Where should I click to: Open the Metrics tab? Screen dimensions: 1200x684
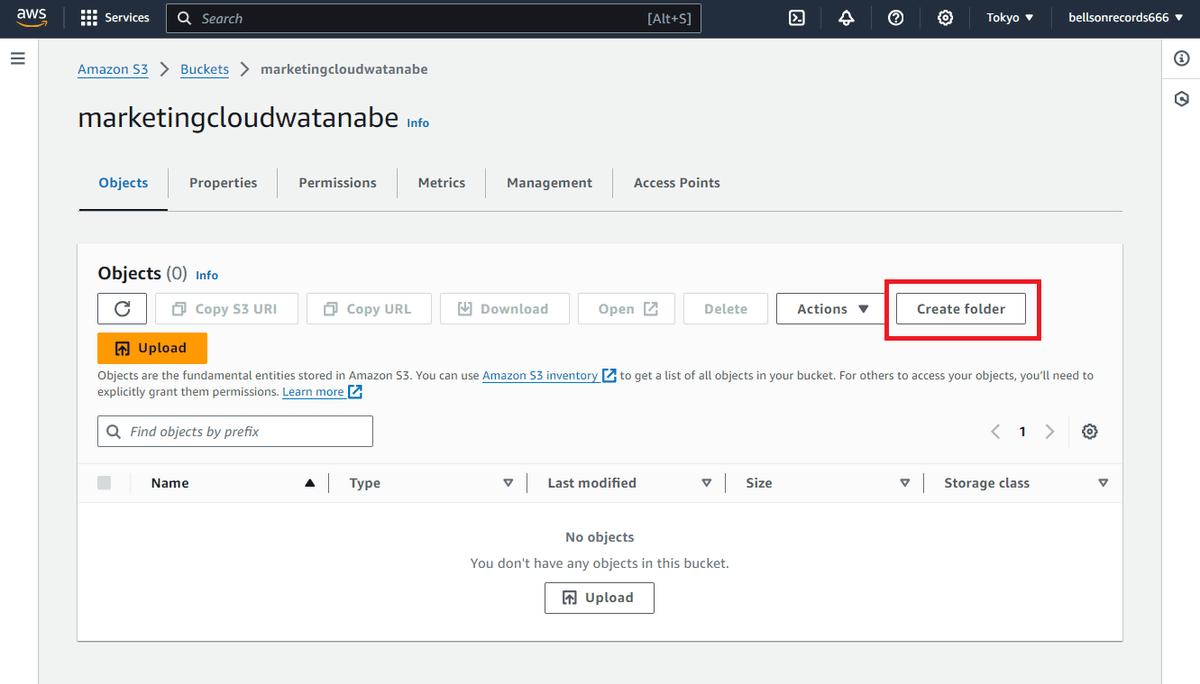pos(442,183)
